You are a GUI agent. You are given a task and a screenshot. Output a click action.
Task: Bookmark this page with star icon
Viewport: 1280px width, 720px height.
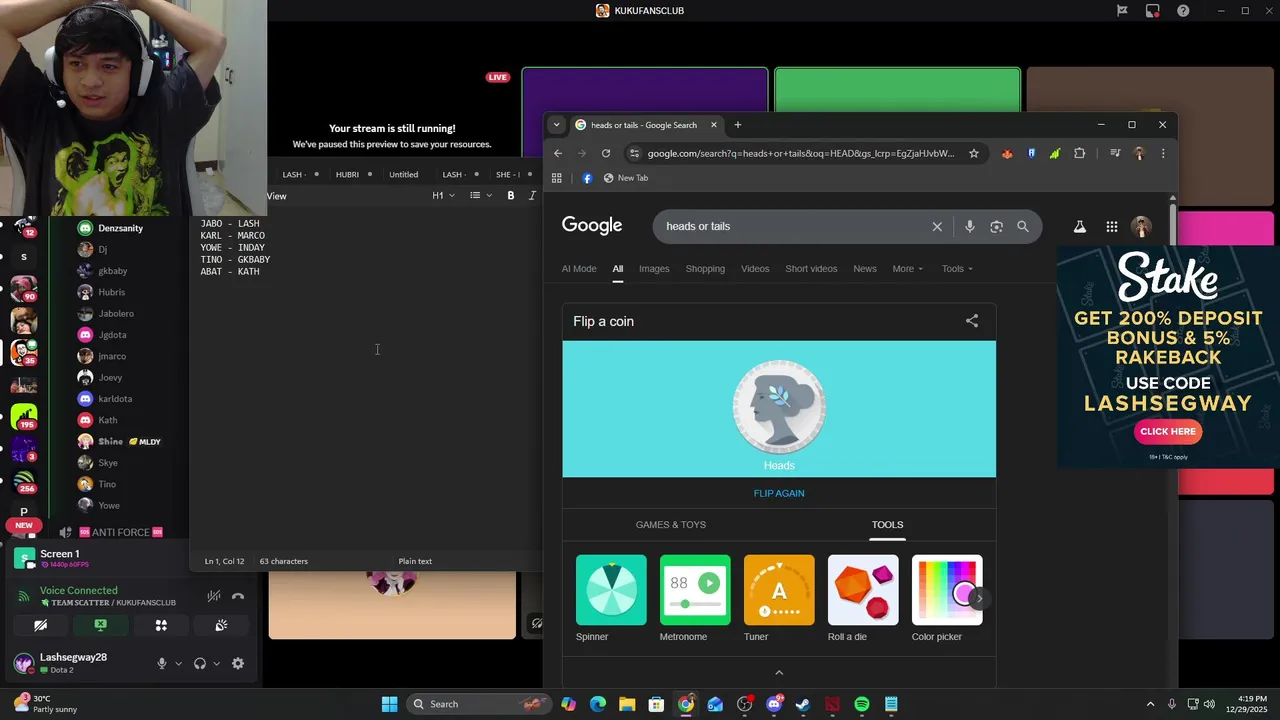(x=973, y=153)
